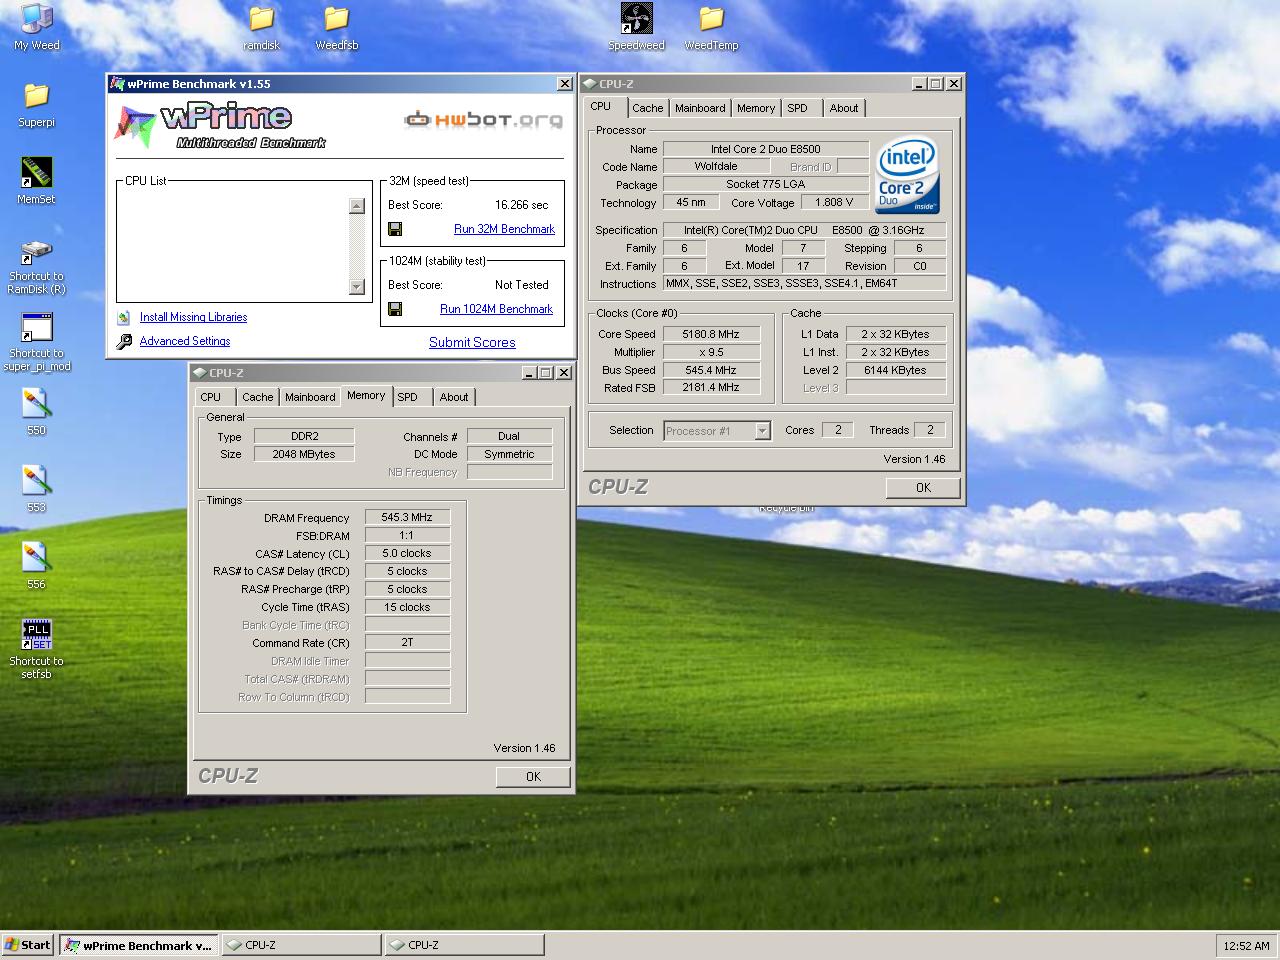
Task: Click up arrow of CPU List scrollbar
Action: (357, 206)
